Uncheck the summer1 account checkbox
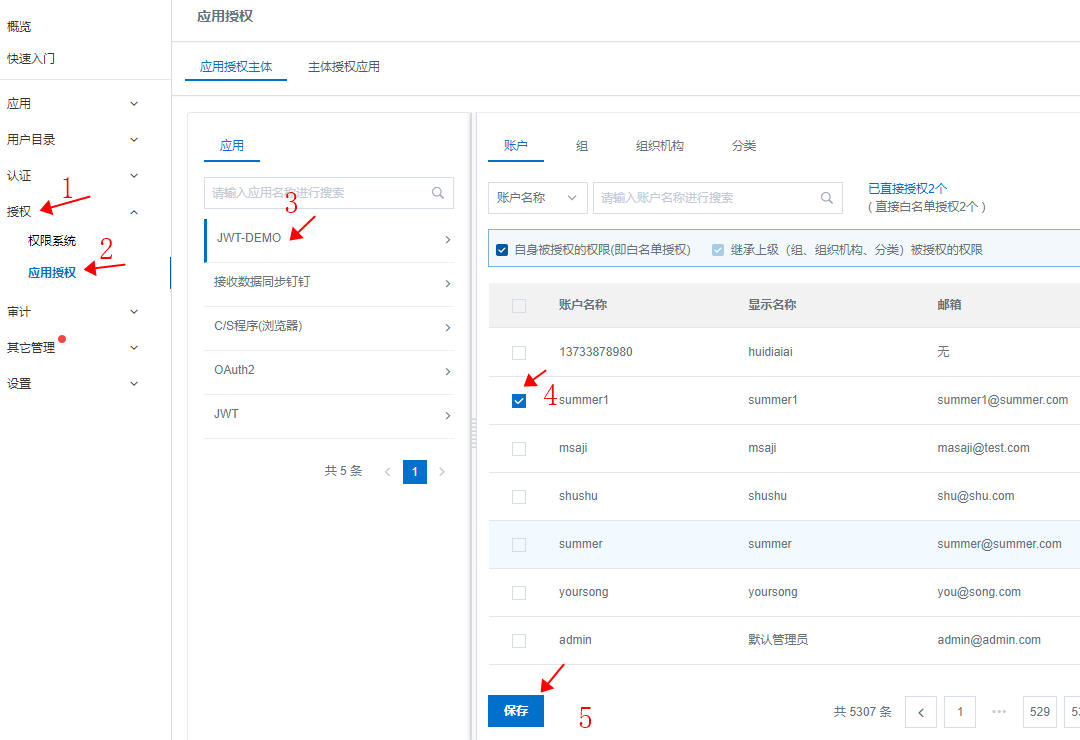 (x=519, y=401)
